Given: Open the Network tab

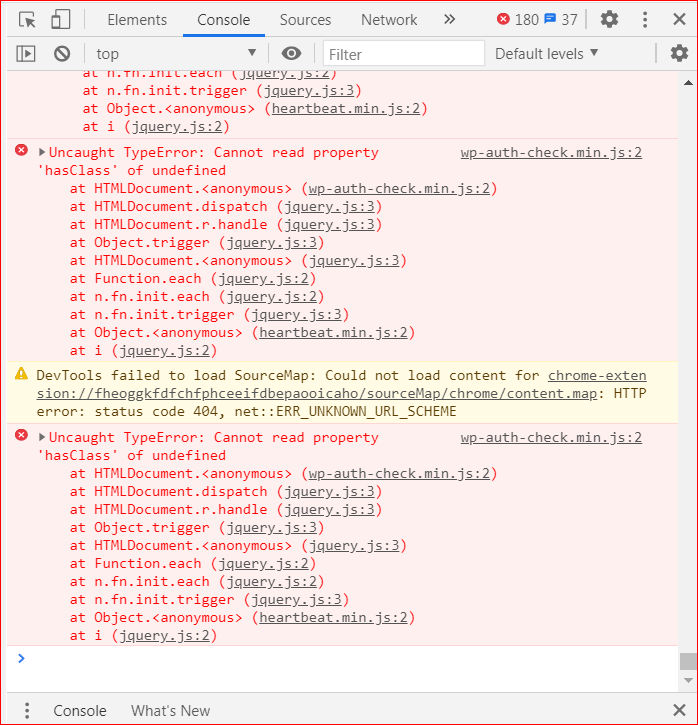Looking at the screenshot, I should (389, 20).
